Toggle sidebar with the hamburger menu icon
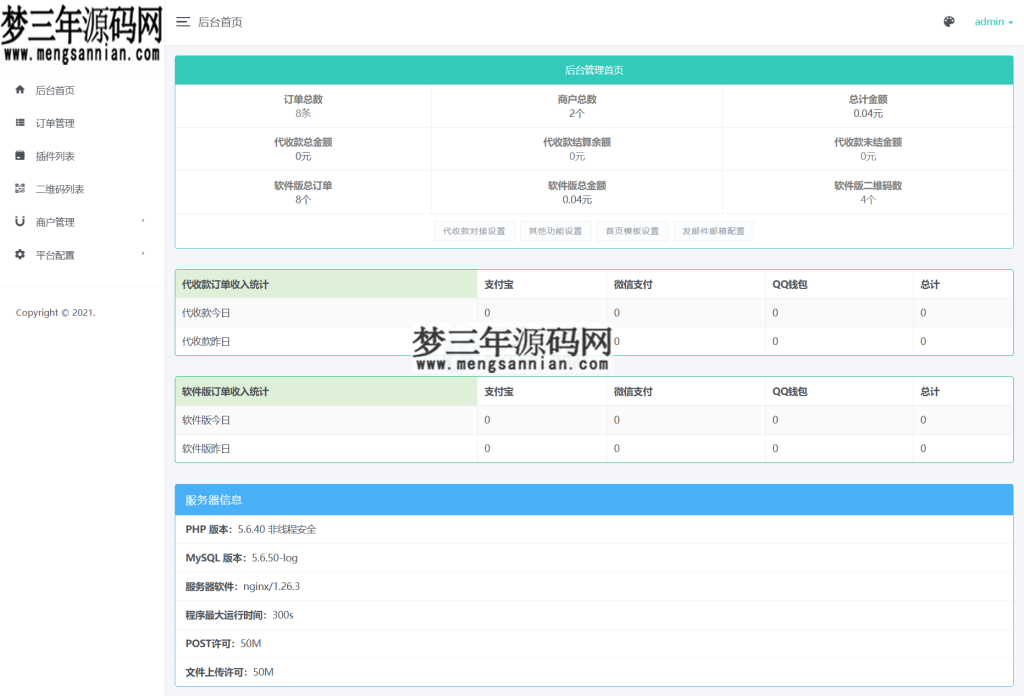This screenshot has width=1024, height=696. (x=183, y=22)
